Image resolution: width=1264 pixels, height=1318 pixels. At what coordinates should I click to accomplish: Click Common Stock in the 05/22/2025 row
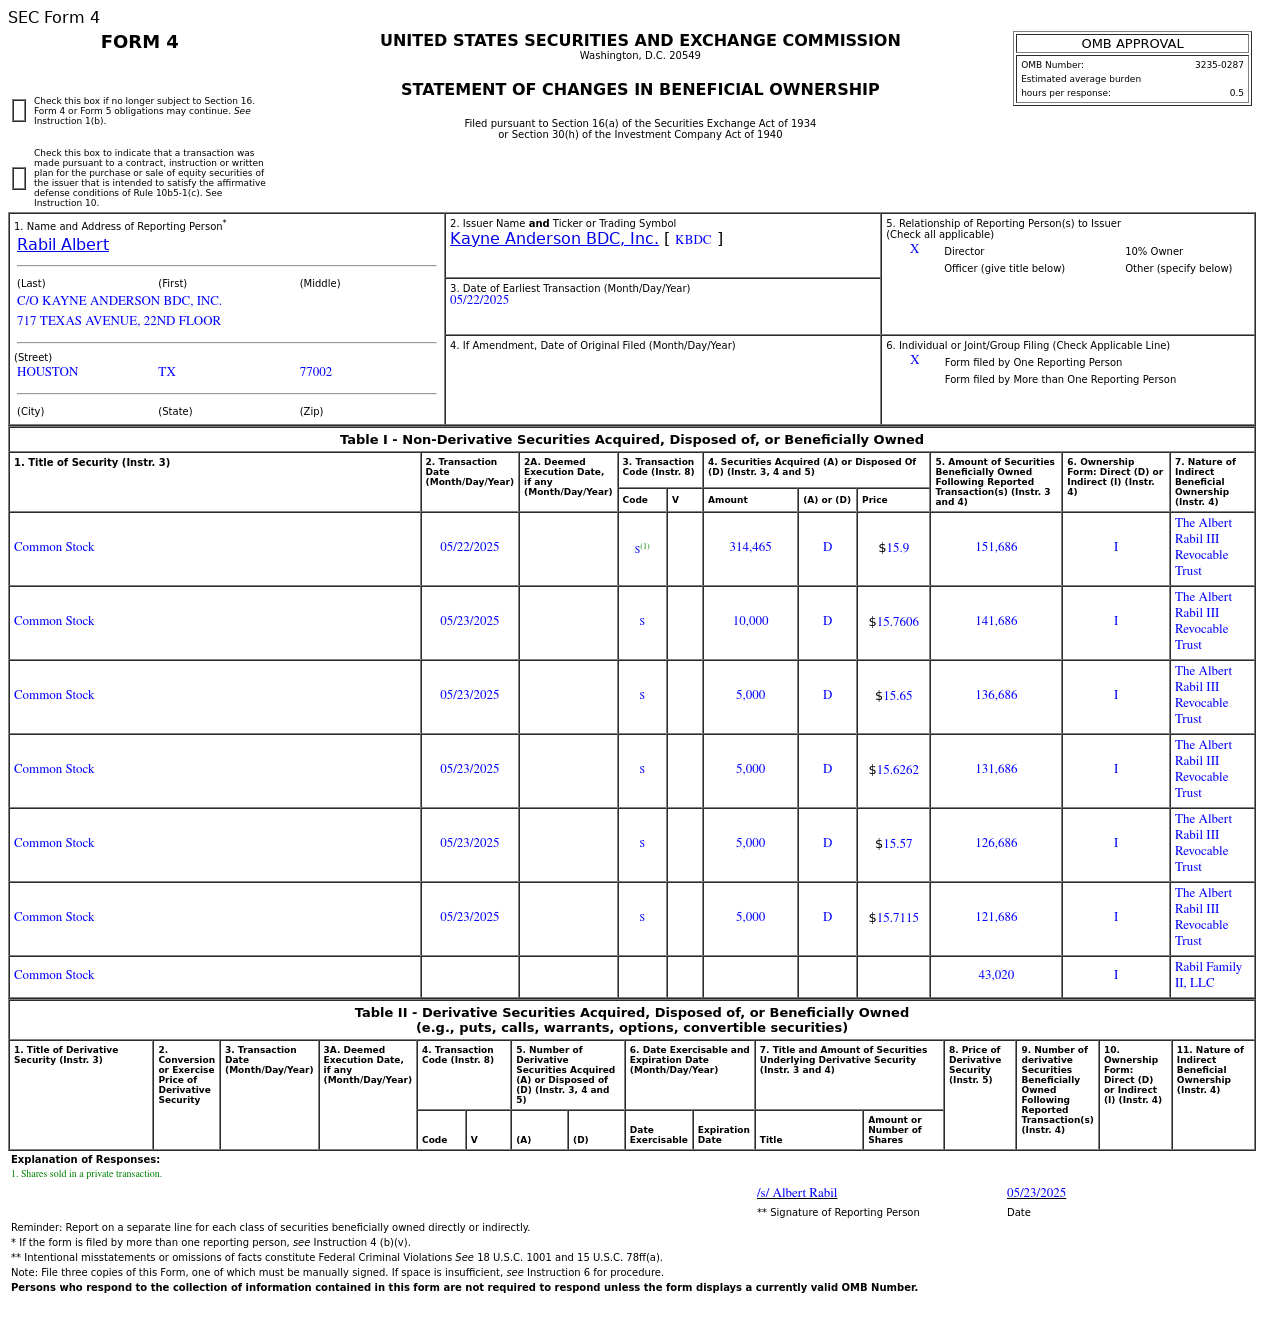[x=54, y=547]
